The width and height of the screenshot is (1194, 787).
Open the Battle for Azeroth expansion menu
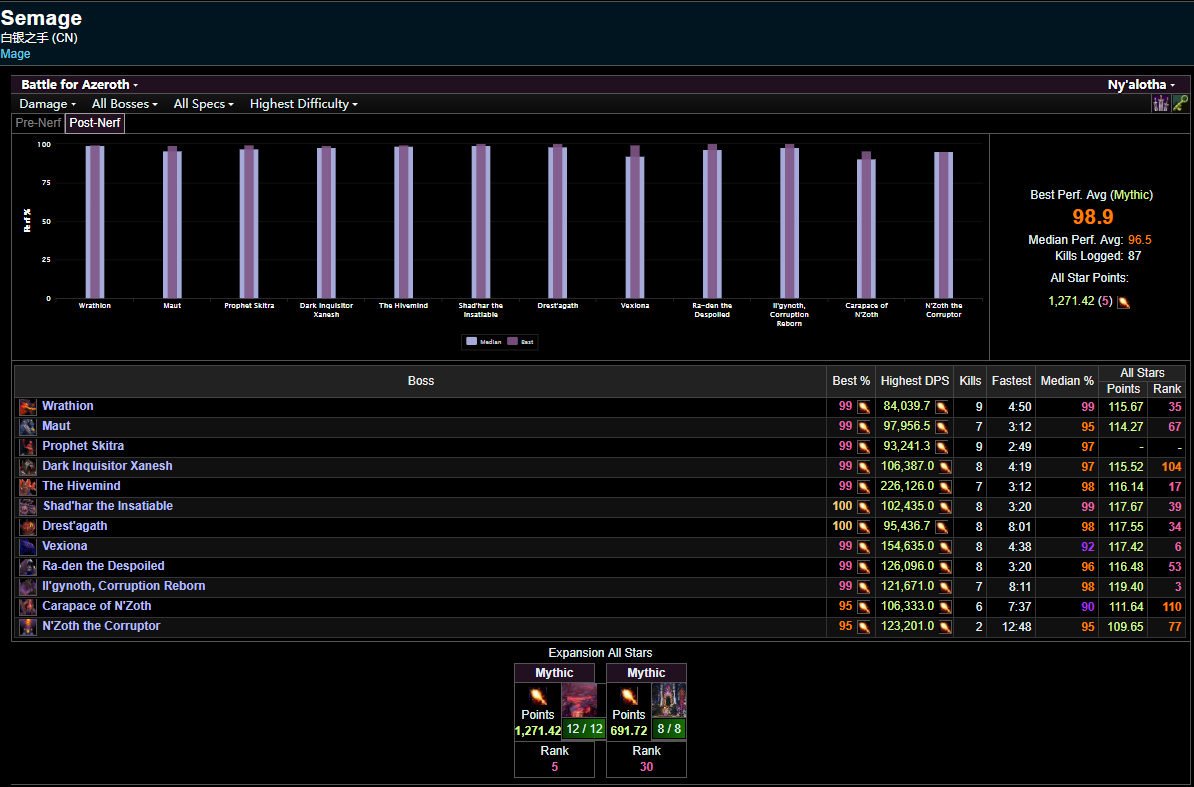pyautogui.click(x=78, y=84)
